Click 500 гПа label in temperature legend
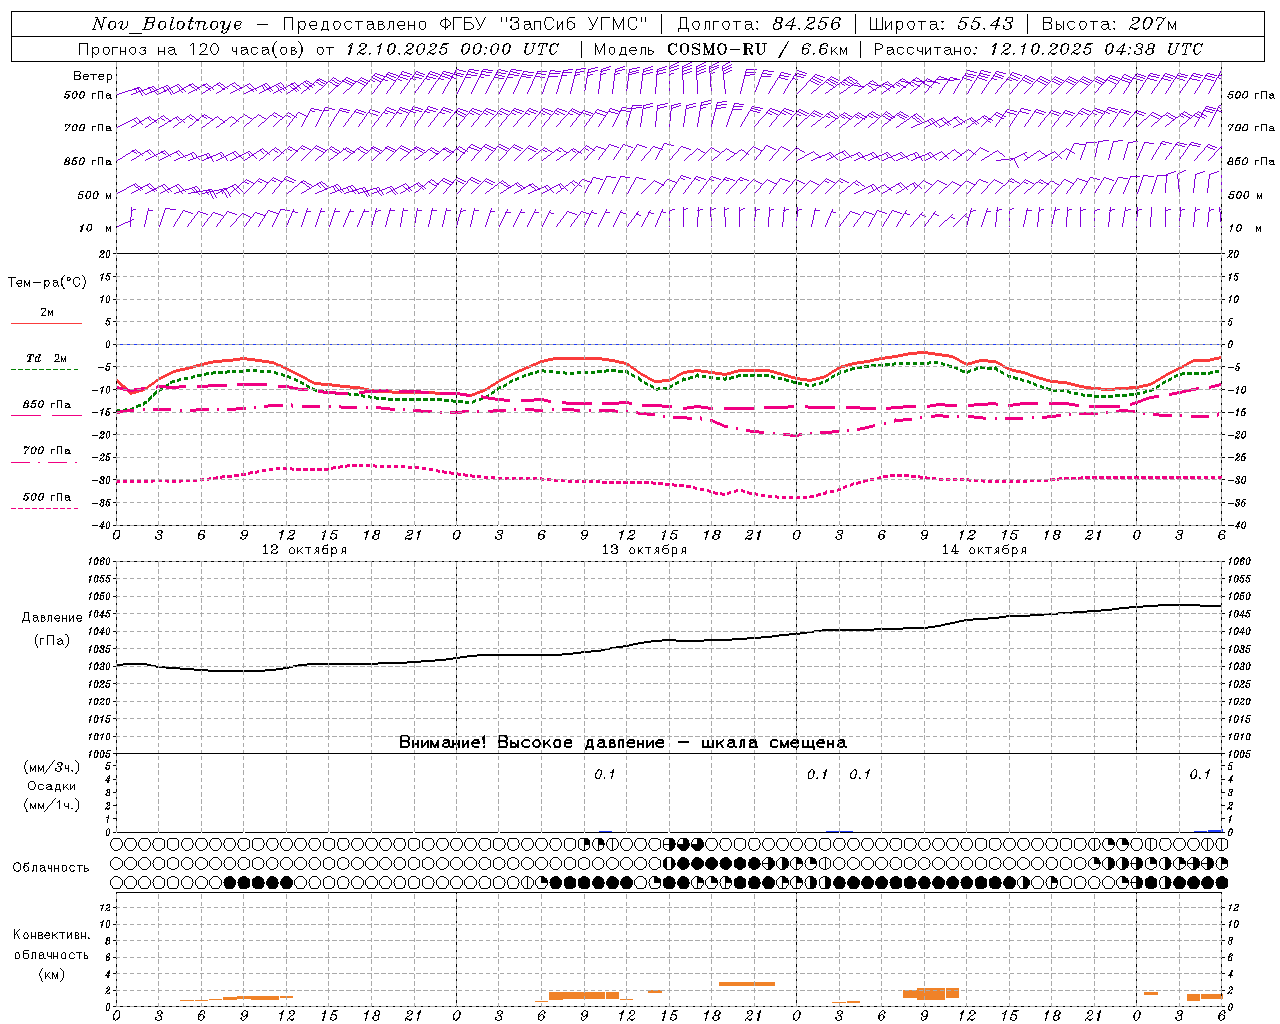This screenshot has width=1280, height=1024. coord(47,497)
